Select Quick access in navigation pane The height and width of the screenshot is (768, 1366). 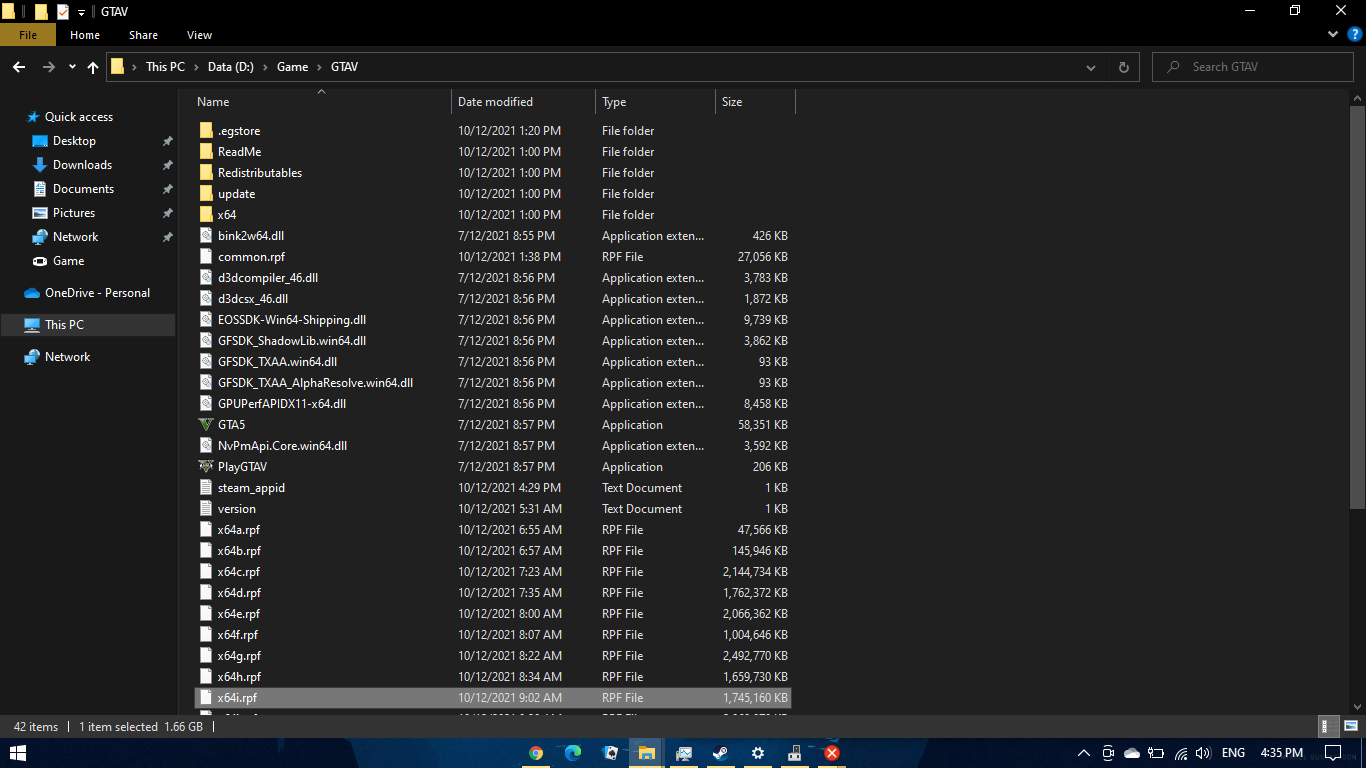(78, 117)
